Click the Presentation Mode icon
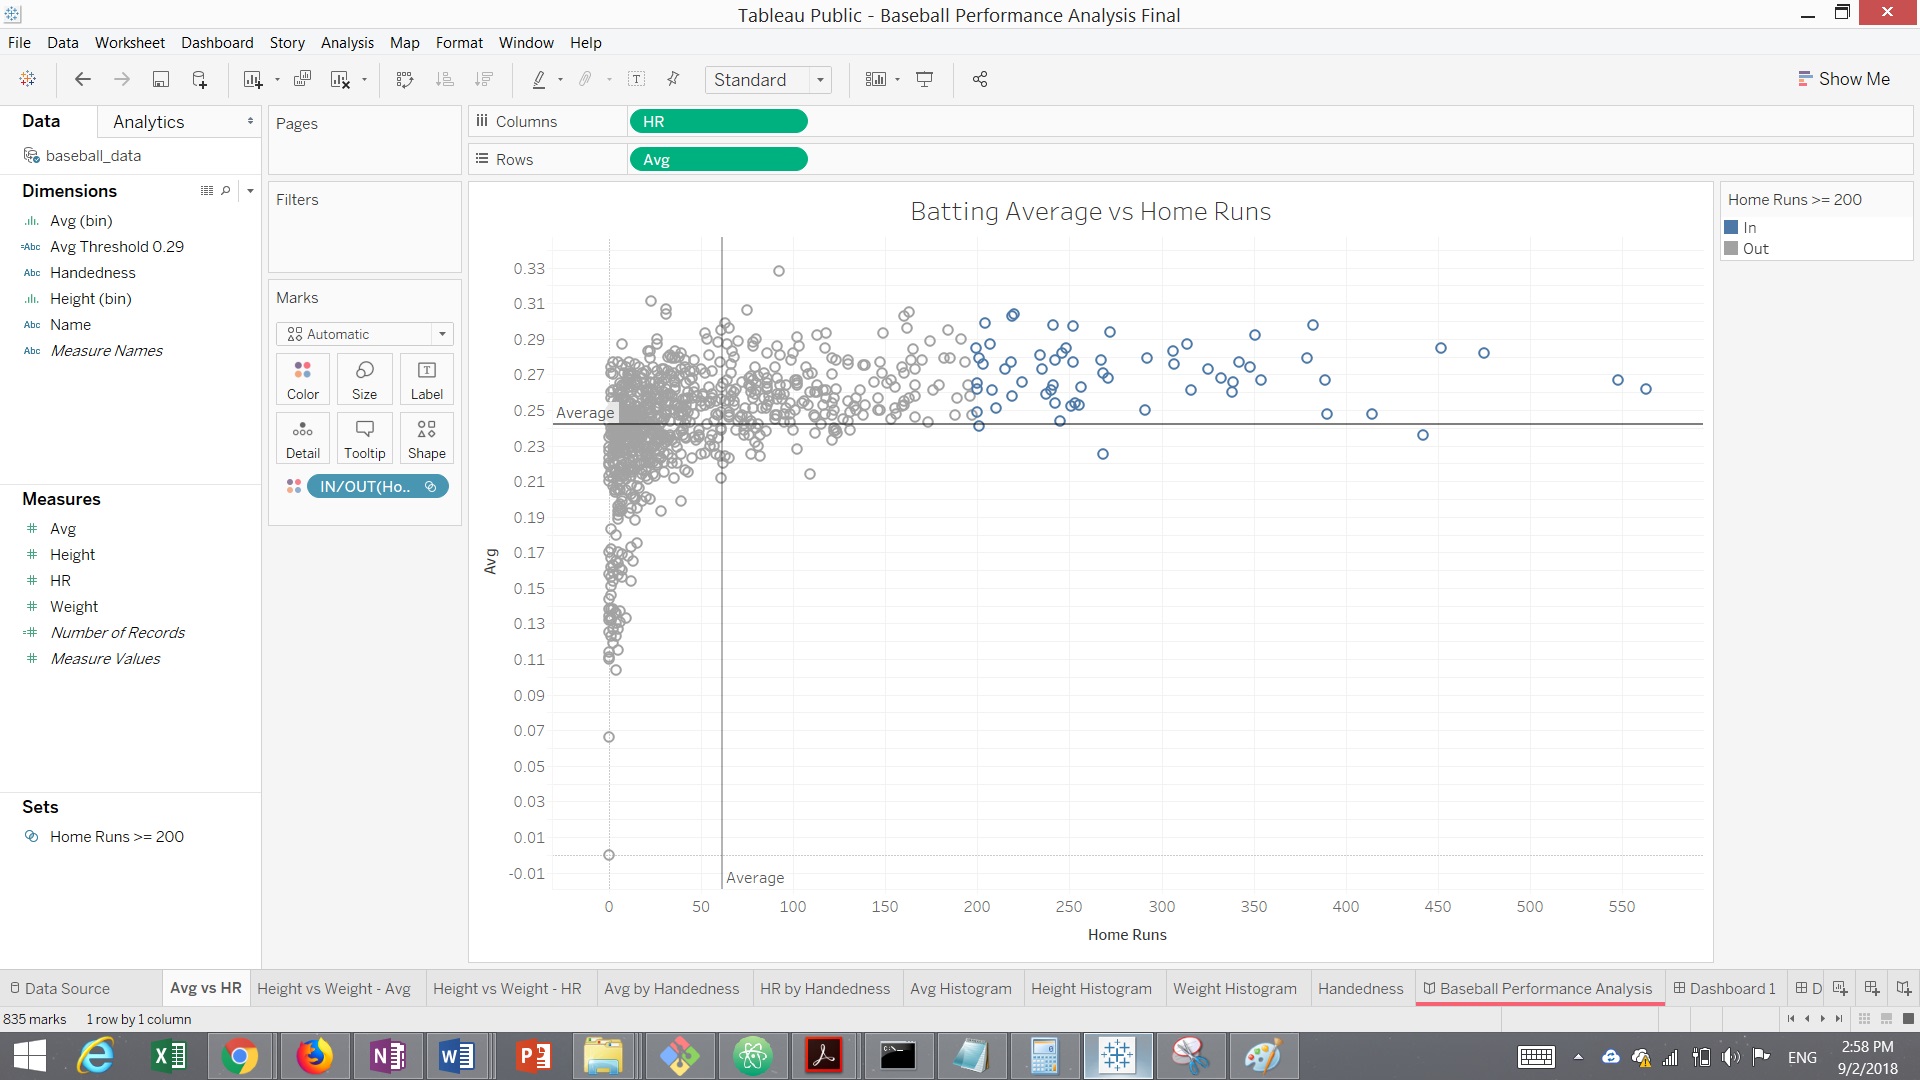Image resolution: width=1920 pixels, height=1080 pixels. coord(925,79)
